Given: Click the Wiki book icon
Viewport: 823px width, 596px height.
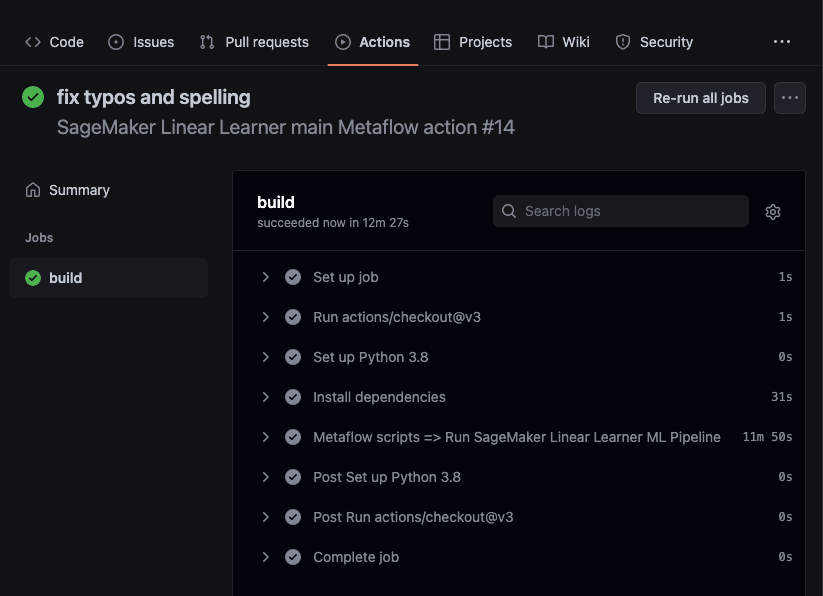Looking at the screenshot, I should 546,42.
